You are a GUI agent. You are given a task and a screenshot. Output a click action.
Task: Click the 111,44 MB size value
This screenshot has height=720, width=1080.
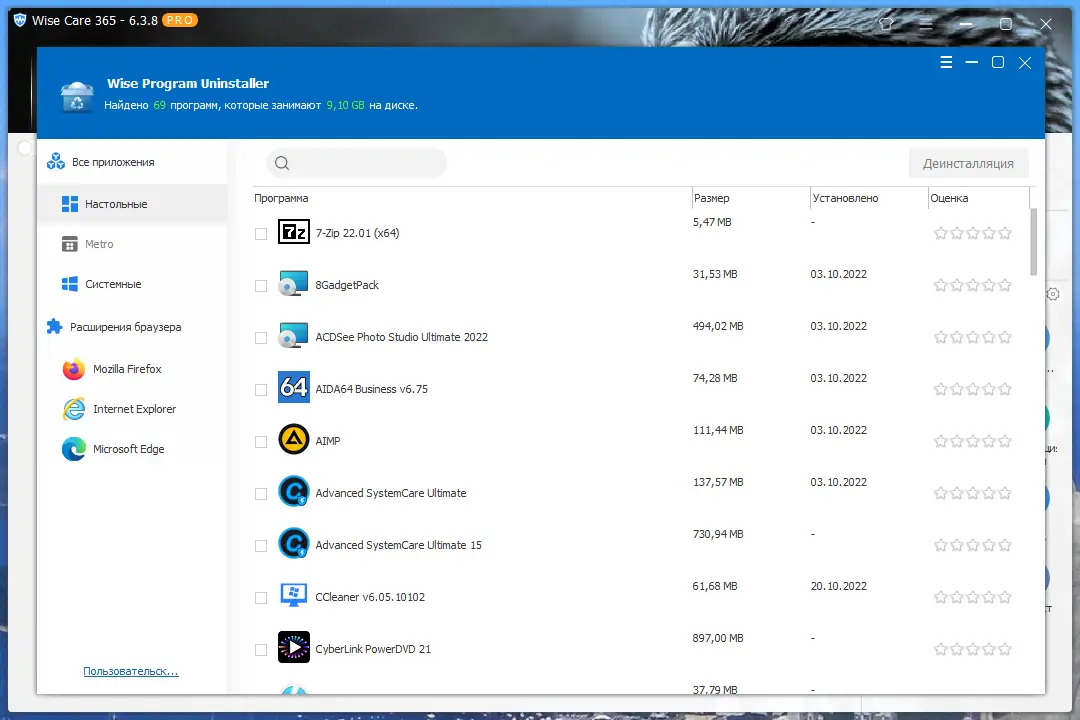(x=718, y=430)
